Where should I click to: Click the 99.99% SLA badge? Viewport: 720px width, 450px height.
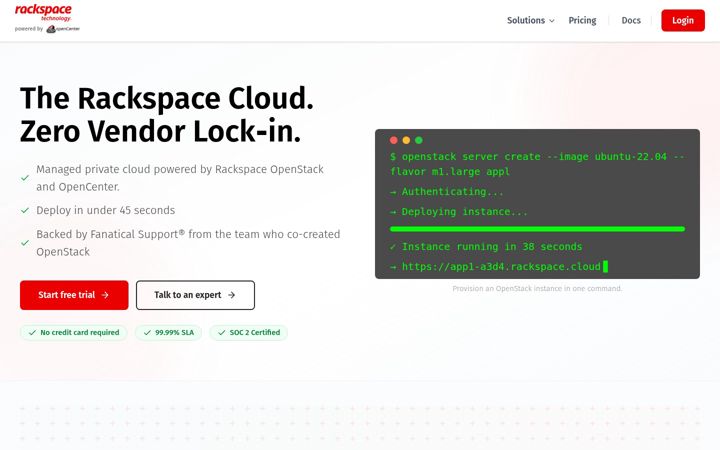click(169, 332)
